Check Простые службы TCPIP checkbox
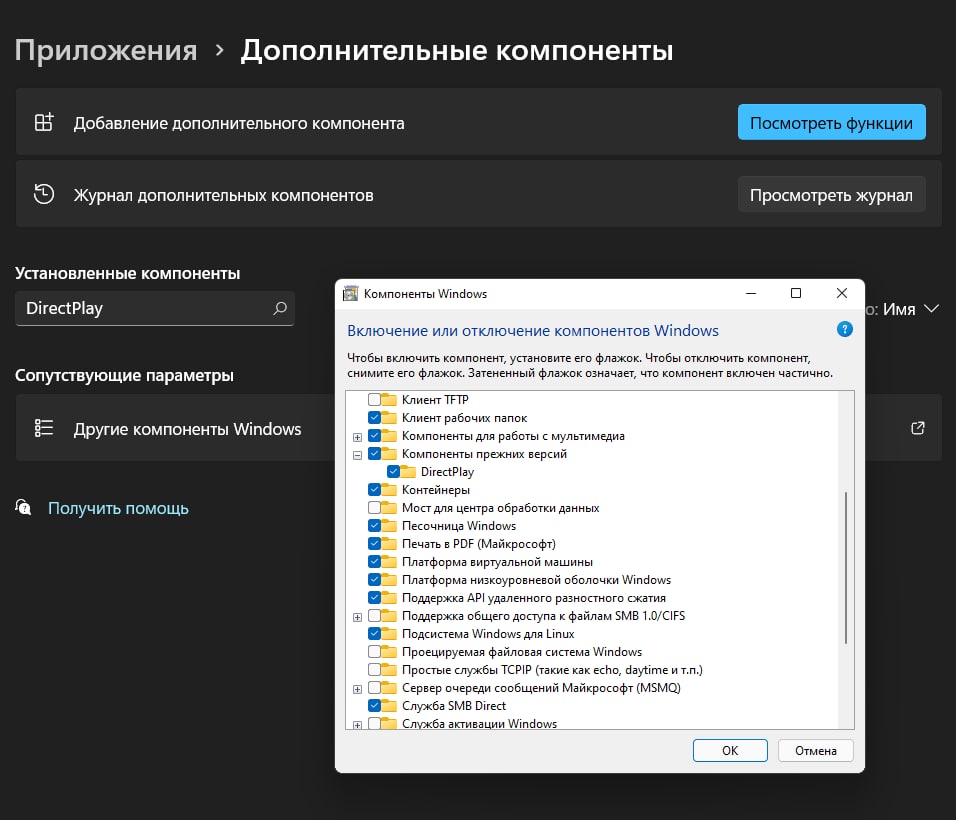This screenshot has width=956, height=820. tap(374, 670)
